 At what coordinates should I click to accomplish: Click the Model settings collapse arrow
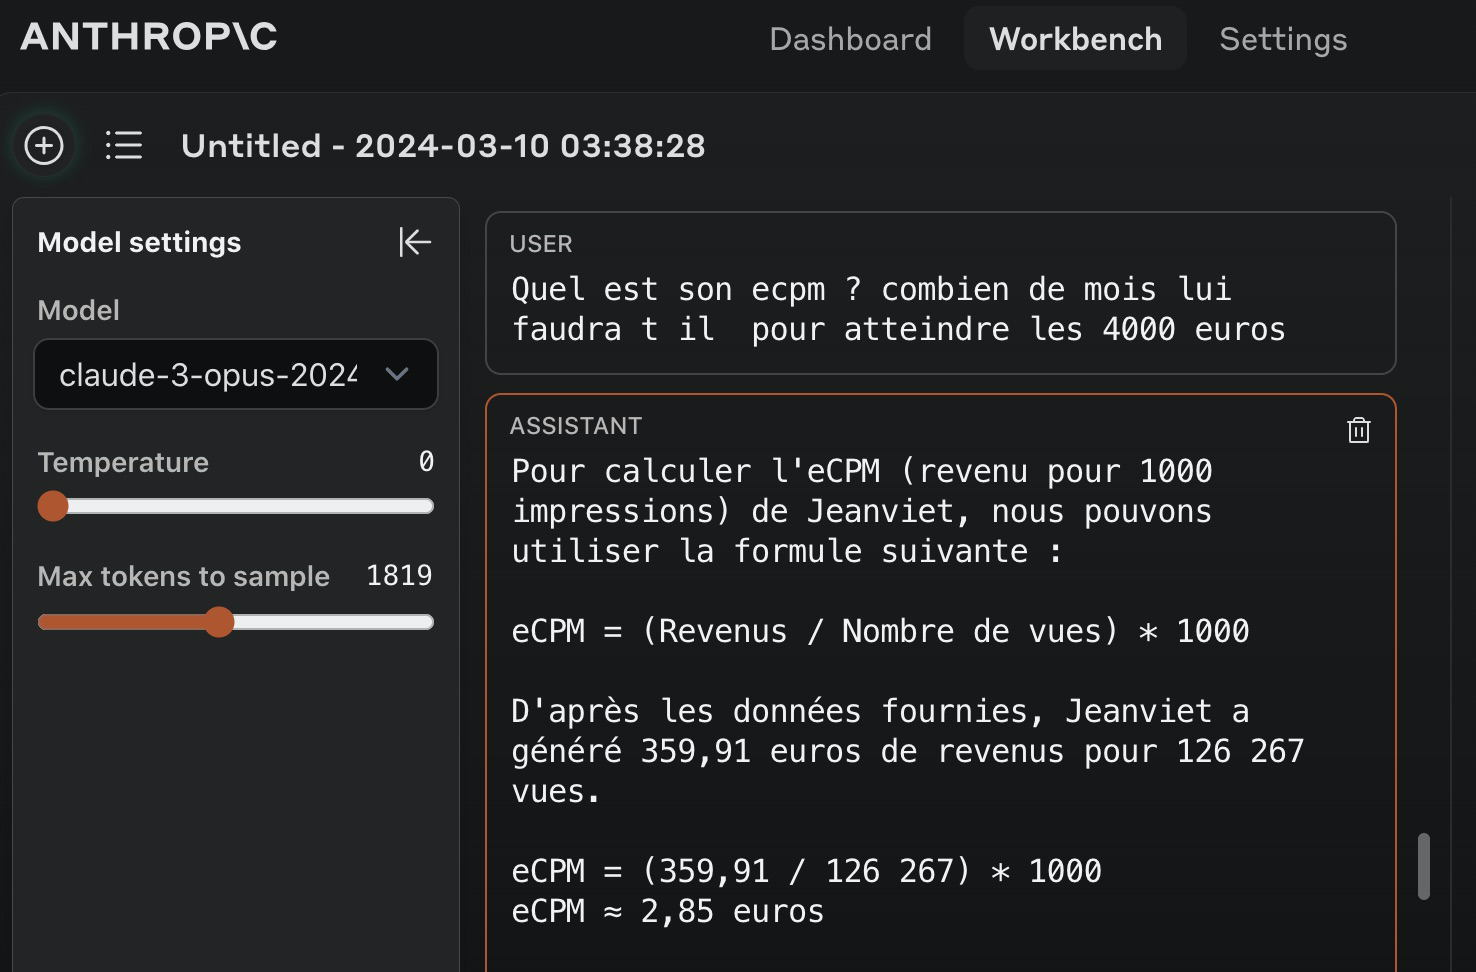point(415,242)
